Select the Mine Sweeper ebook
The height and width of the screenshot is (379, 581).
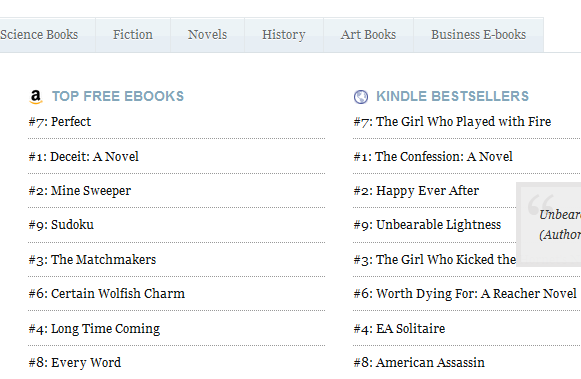coord(80,191)
